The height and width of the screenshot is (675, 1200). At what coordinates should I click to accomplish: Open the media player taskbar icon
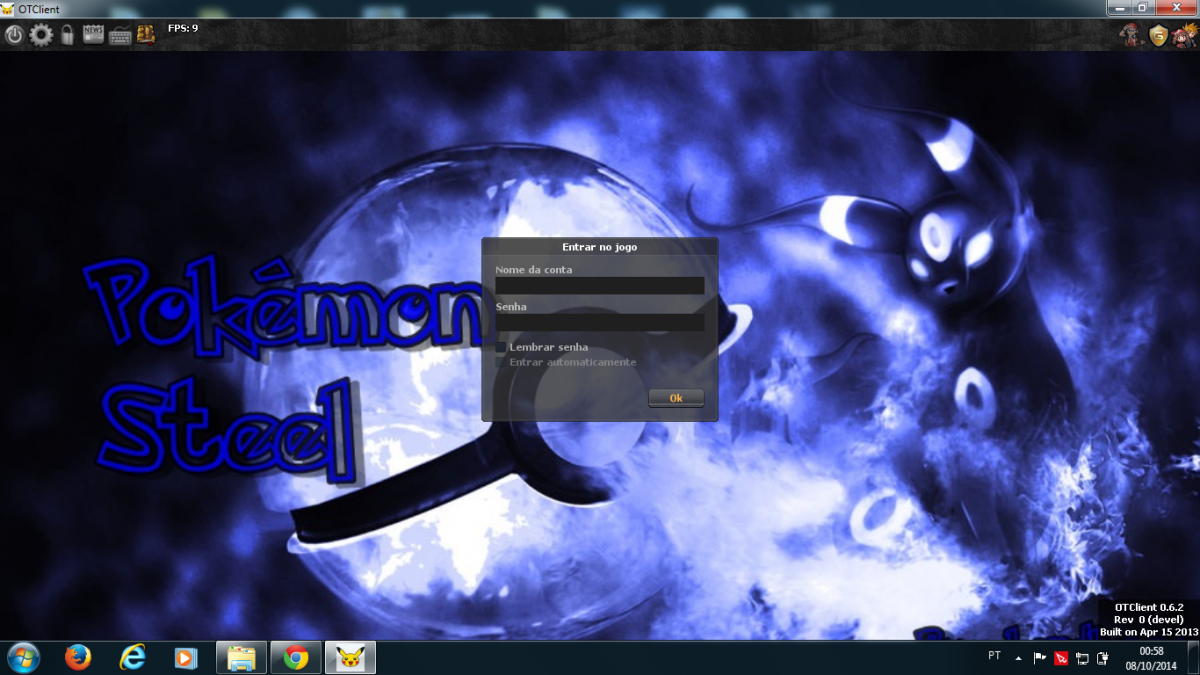(185, 657)
